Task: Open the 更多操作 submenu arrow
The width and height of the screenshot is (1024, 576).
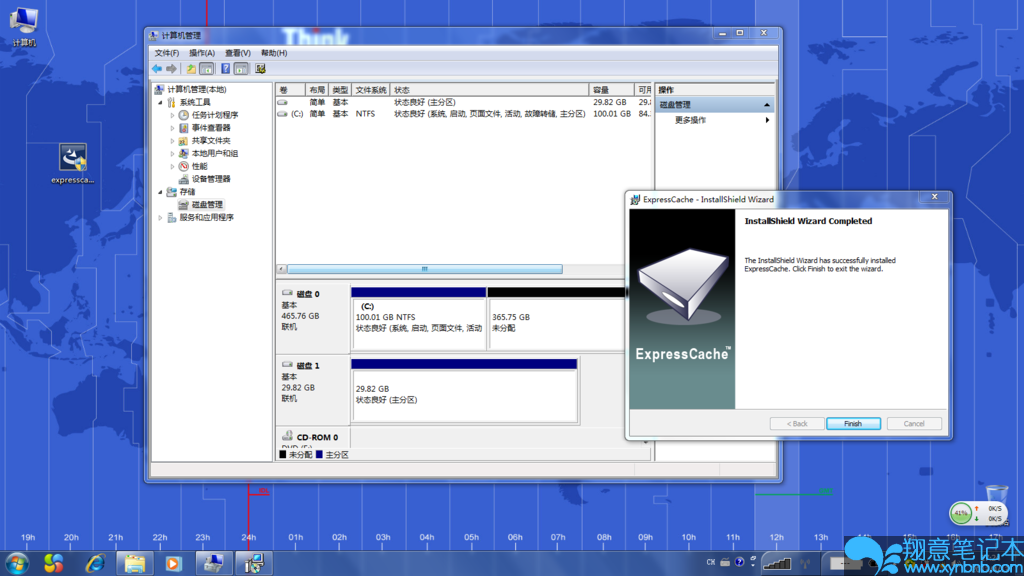Action: point(767,120)
